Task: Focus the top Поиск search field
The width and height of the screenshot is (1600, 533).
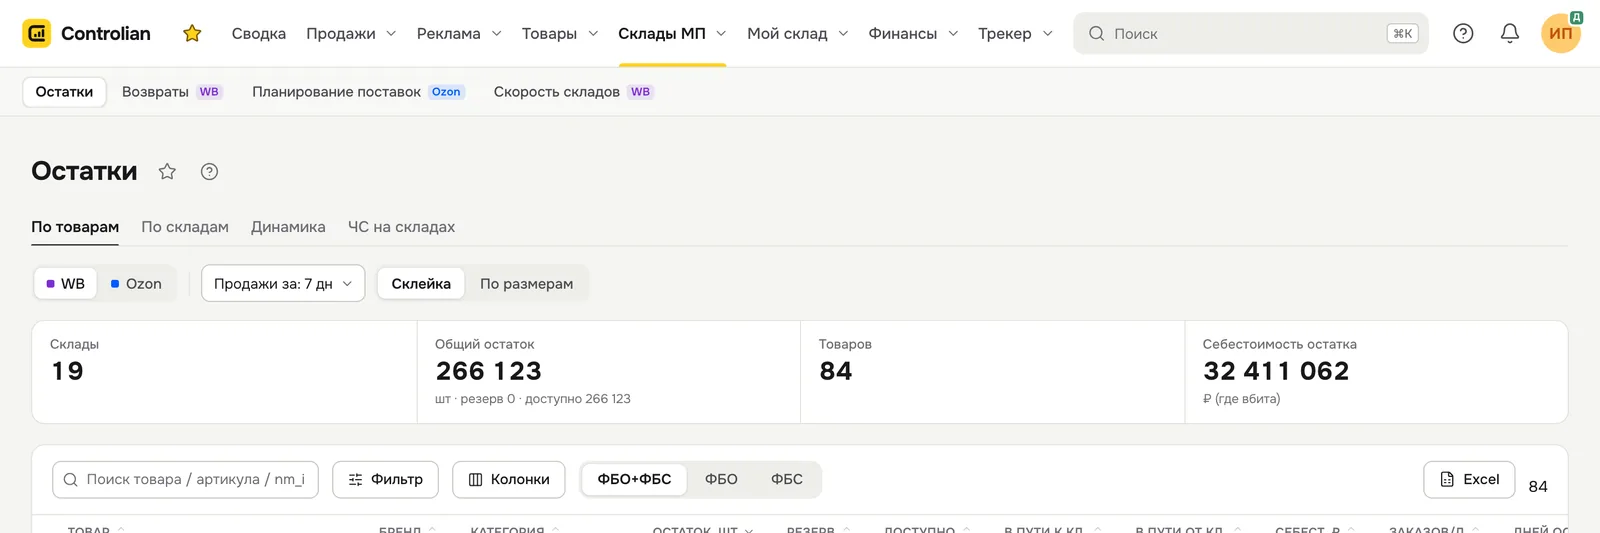Action: [1251, 33]
